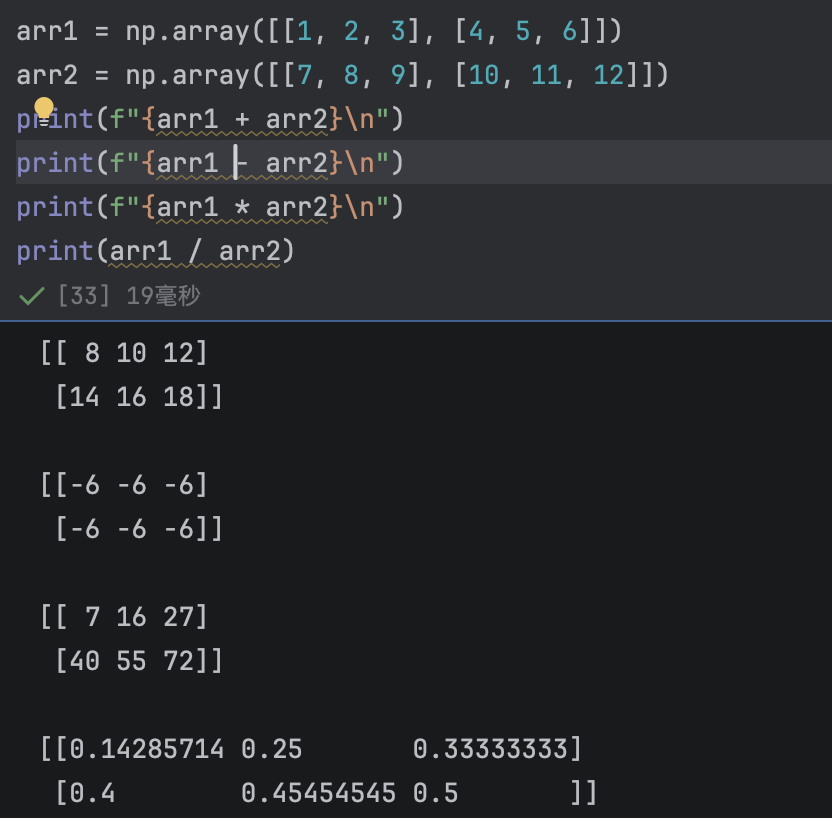Click output row [[ 8 10 12]
This screenshot has width=832, height=818.
coord(124,353)
